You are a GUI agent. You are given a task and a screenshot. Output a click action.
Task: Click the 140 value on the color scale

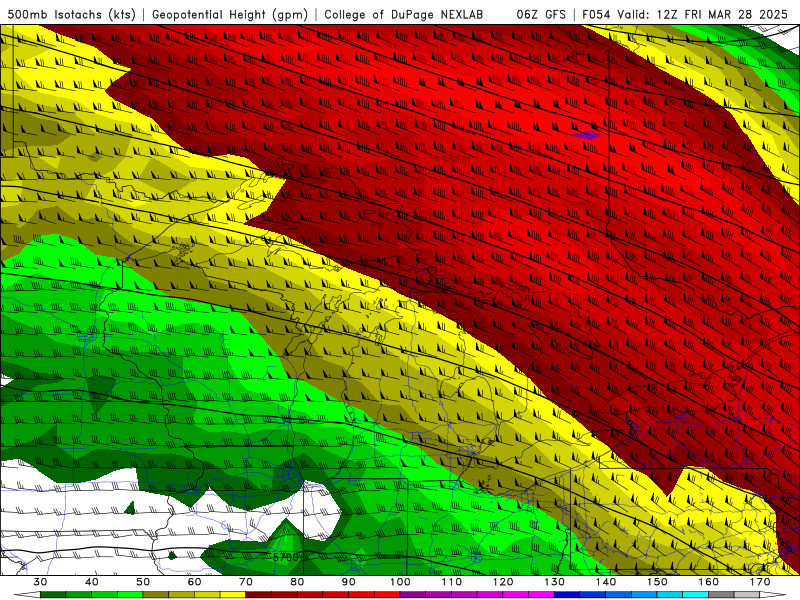click(x=606, y=582)
